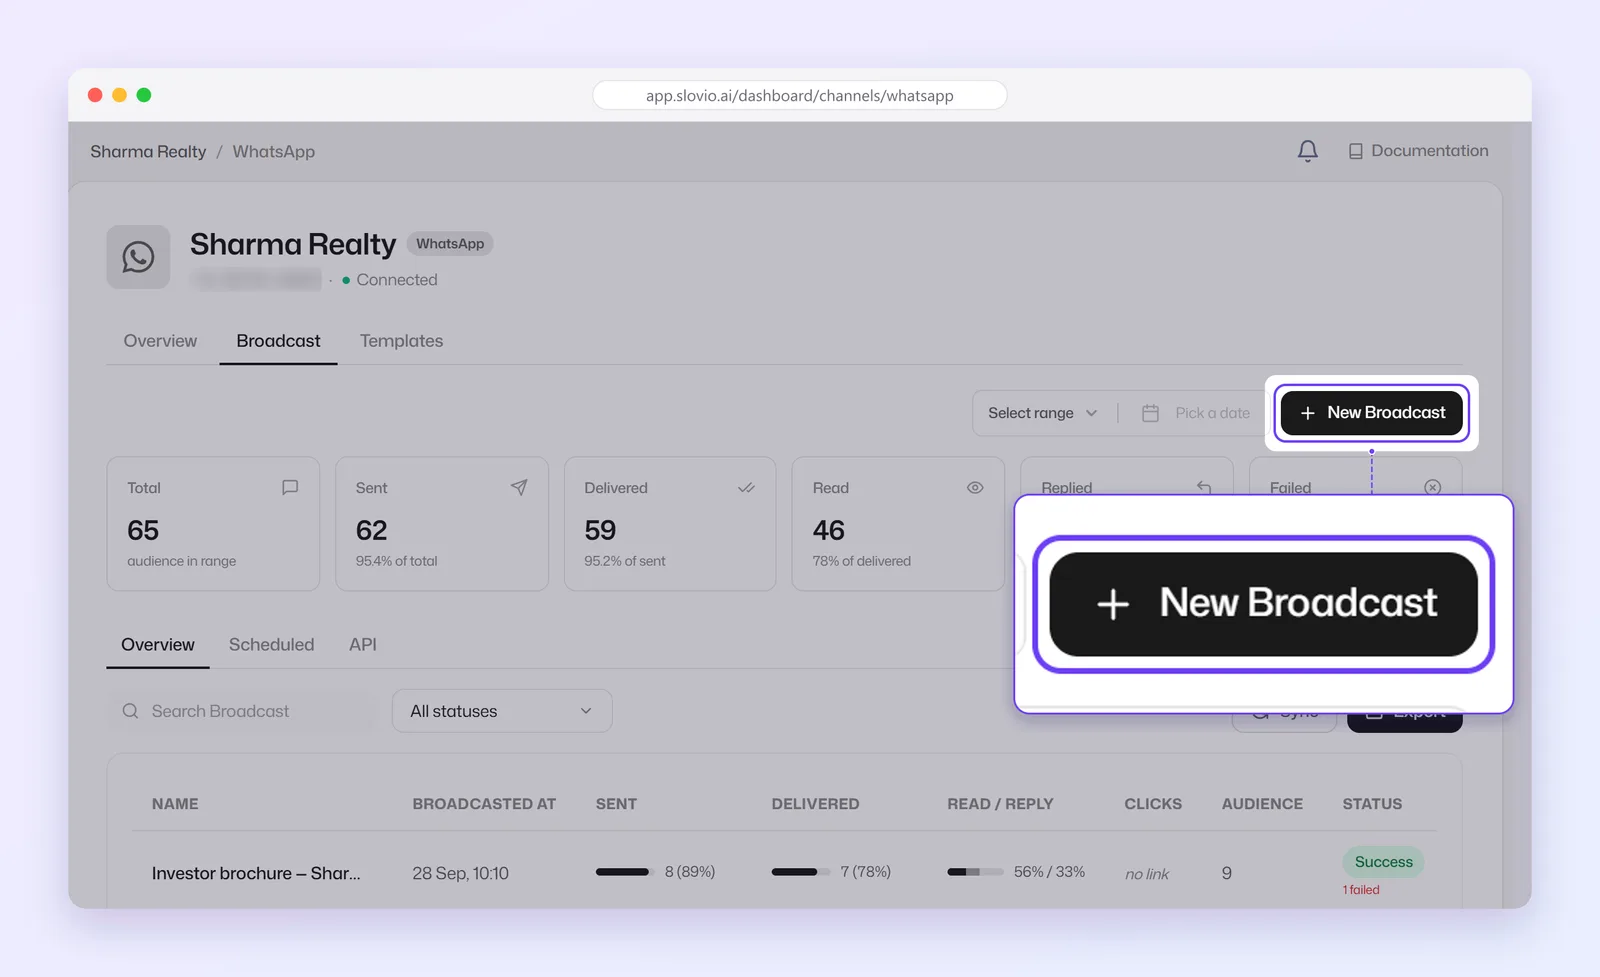Click the 28 Sep, 10:10 cell
This screenshot has height=977, width=1600.
(460, 873)
